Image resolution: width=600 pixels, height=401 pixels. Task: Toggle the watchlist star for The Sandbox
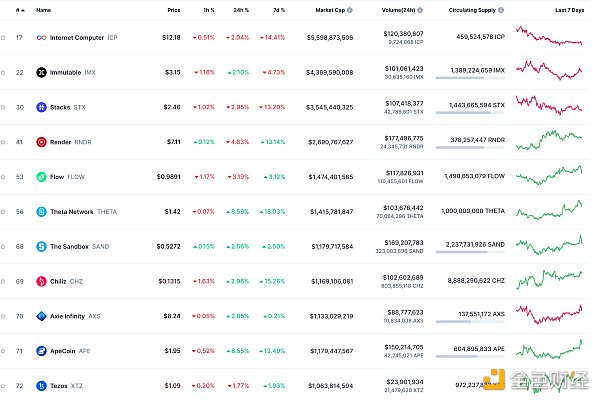coord(4,247)
